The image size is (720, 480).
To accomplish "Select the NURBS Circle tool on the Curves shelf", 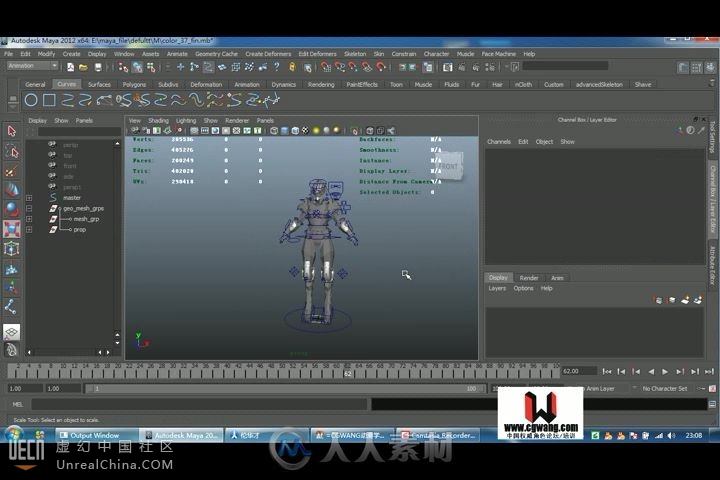I will 31,100.
